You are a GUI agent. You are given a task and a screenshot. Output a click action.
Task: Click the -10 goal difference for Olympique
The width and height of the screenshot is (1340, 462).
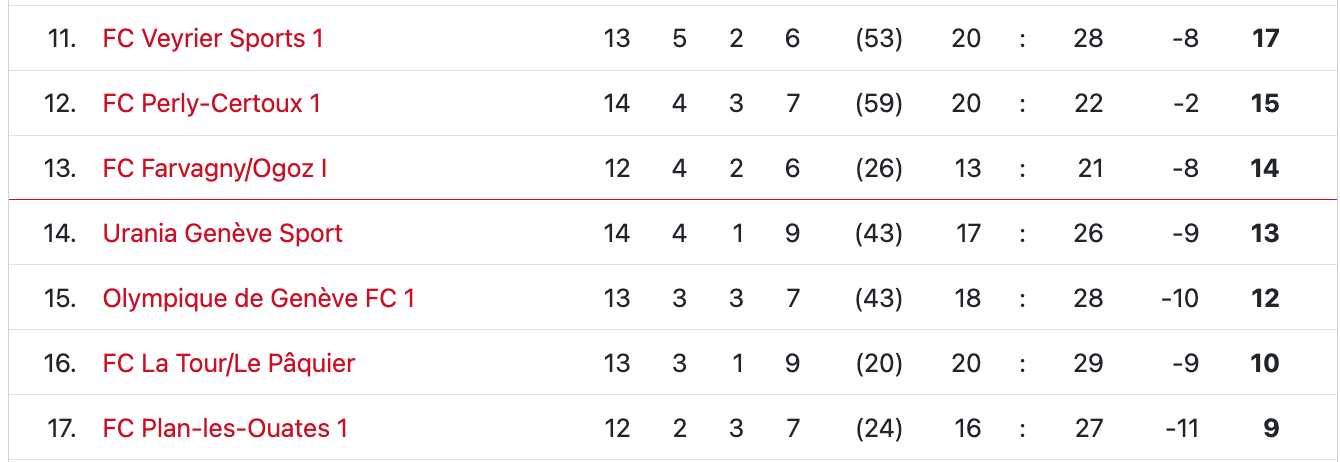coord(1179,298)
